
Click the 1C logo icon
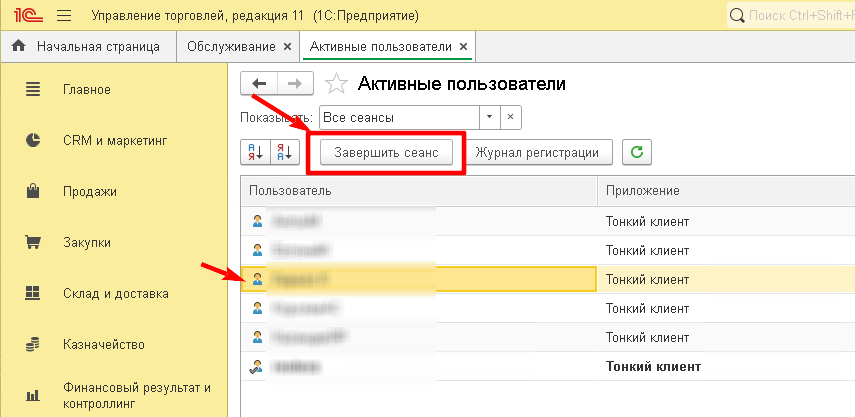click(x=29, y=15)
